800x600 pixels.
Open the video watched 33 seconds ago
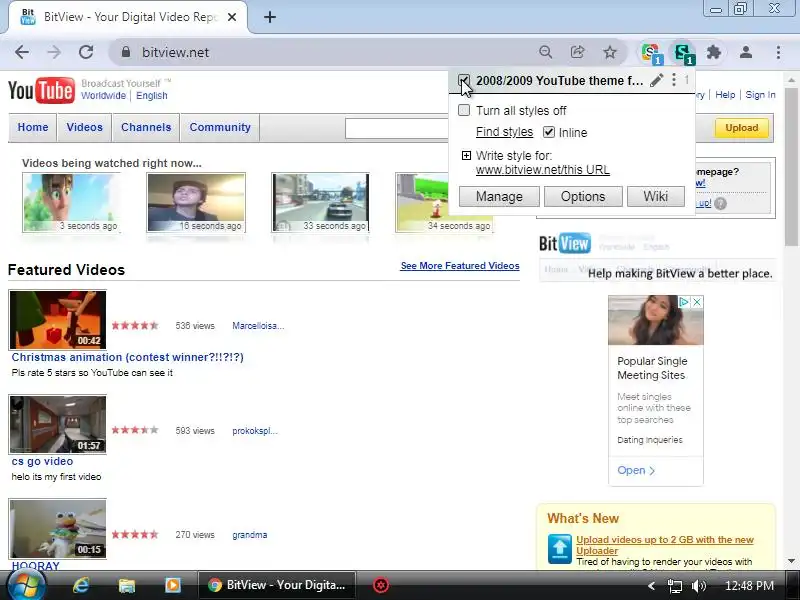click(x=320, y=202)
